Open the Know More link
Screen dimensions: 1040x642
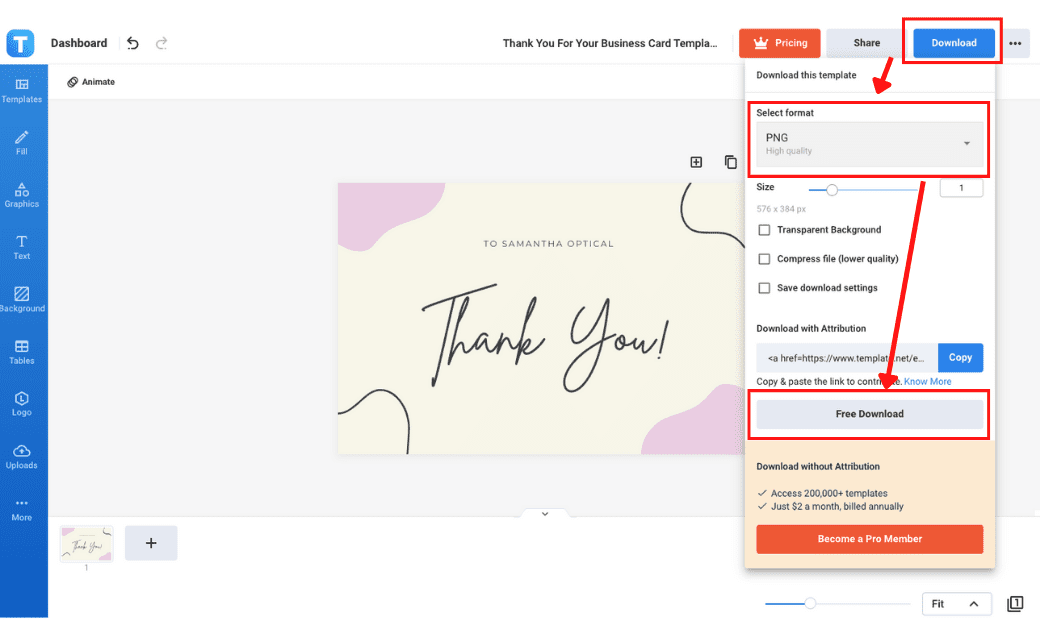(x=927, y=382)
